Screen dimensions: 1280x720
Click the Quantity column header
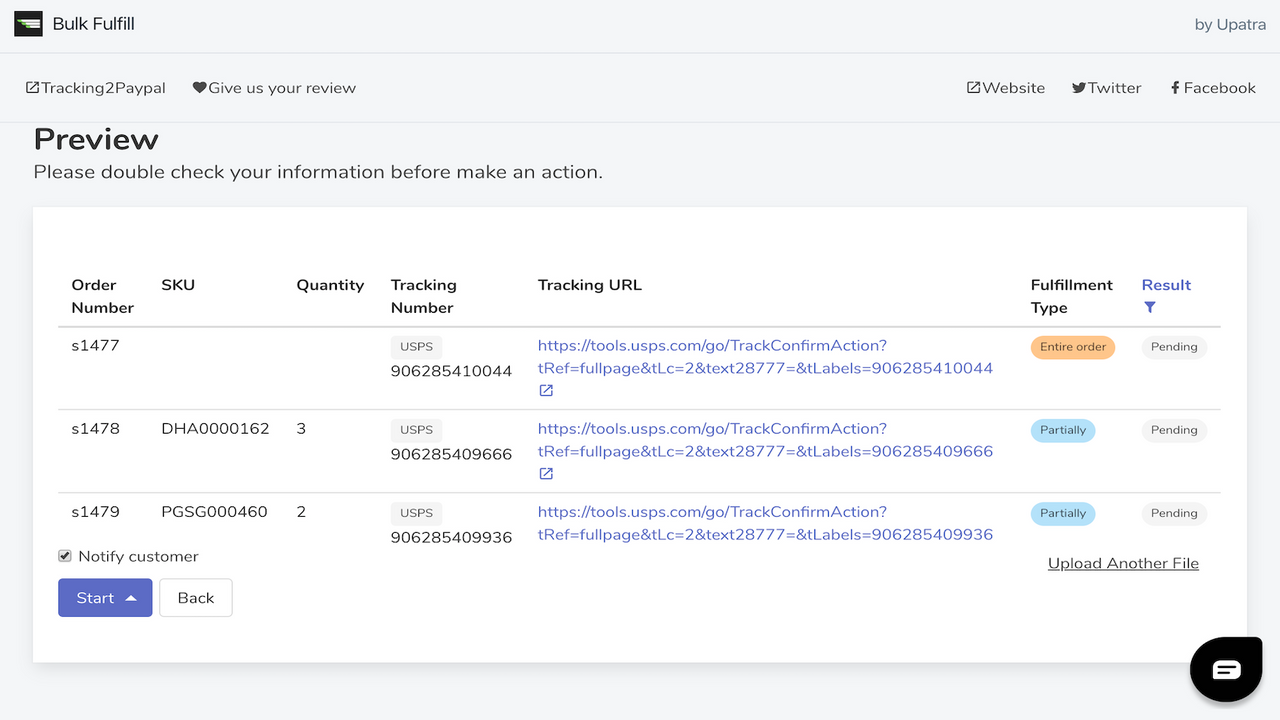click(x=330, y=285)
